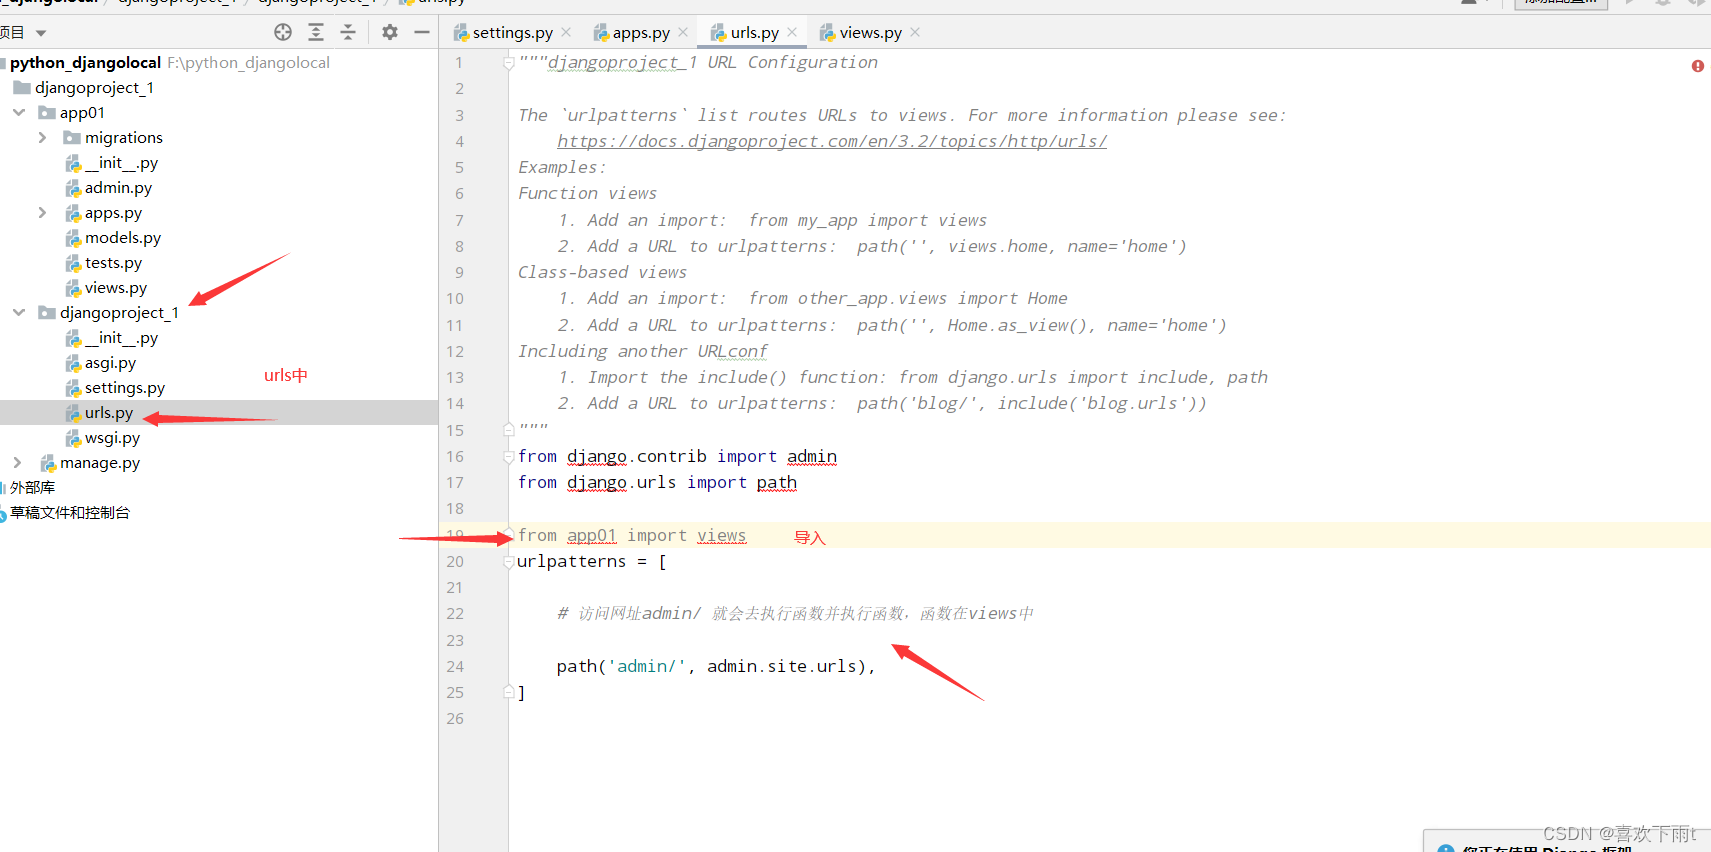Open project panel gear options
Image resolution: width=1711 pixels, height=852 pixels.
[x=390, y=32]
